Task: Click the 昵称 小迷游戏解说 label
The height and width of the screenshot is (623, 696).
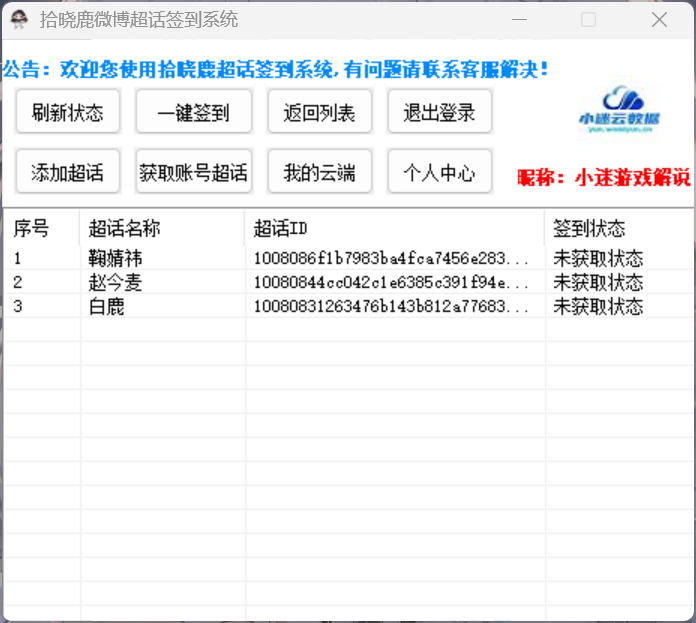Action: (x=603, y=178)
